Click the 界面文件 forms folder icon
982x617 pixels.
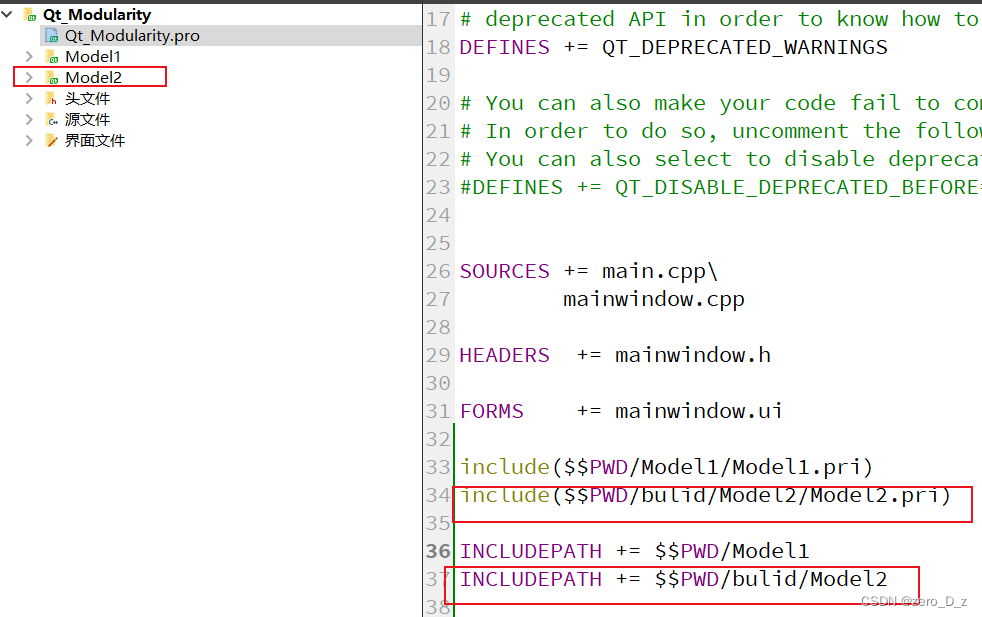pos(51,140)
